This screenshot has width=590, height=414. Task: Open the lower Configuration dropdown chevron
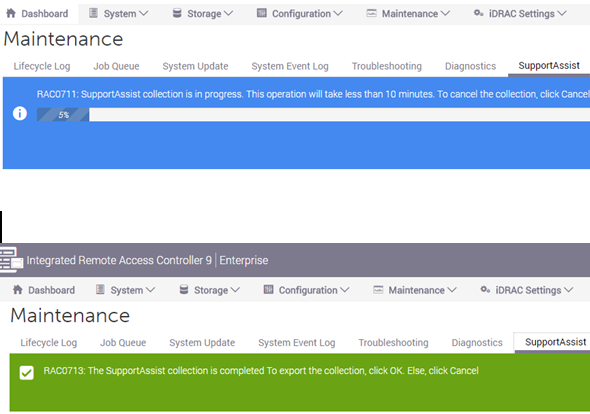344,290
